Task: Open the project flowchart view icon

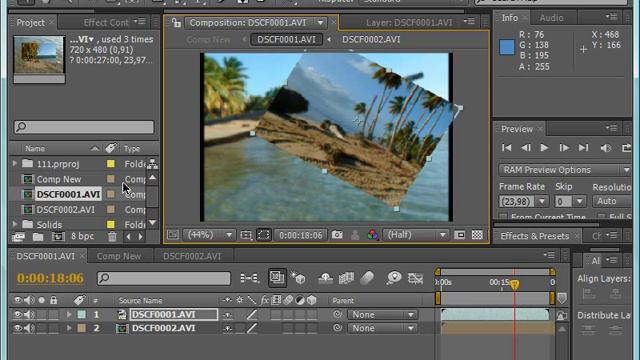Action: (152, 164)
